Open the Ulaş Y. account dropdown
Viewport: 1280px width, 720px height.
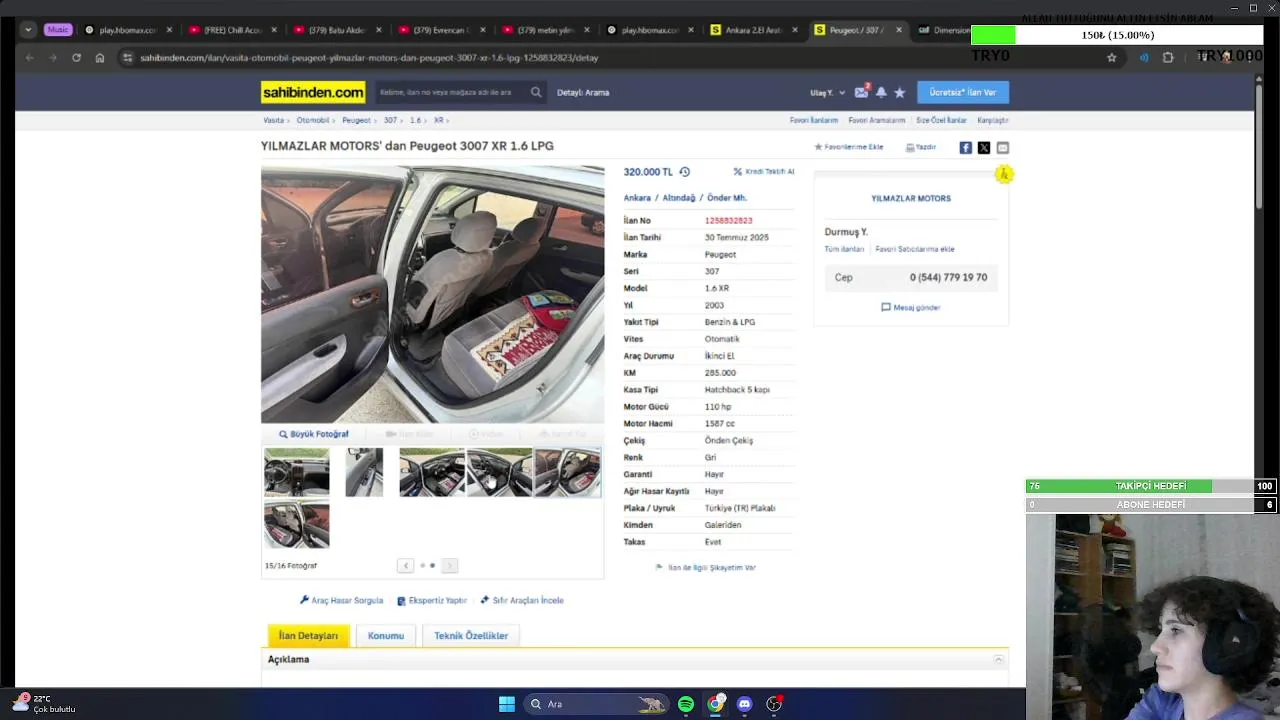[827, 92]
